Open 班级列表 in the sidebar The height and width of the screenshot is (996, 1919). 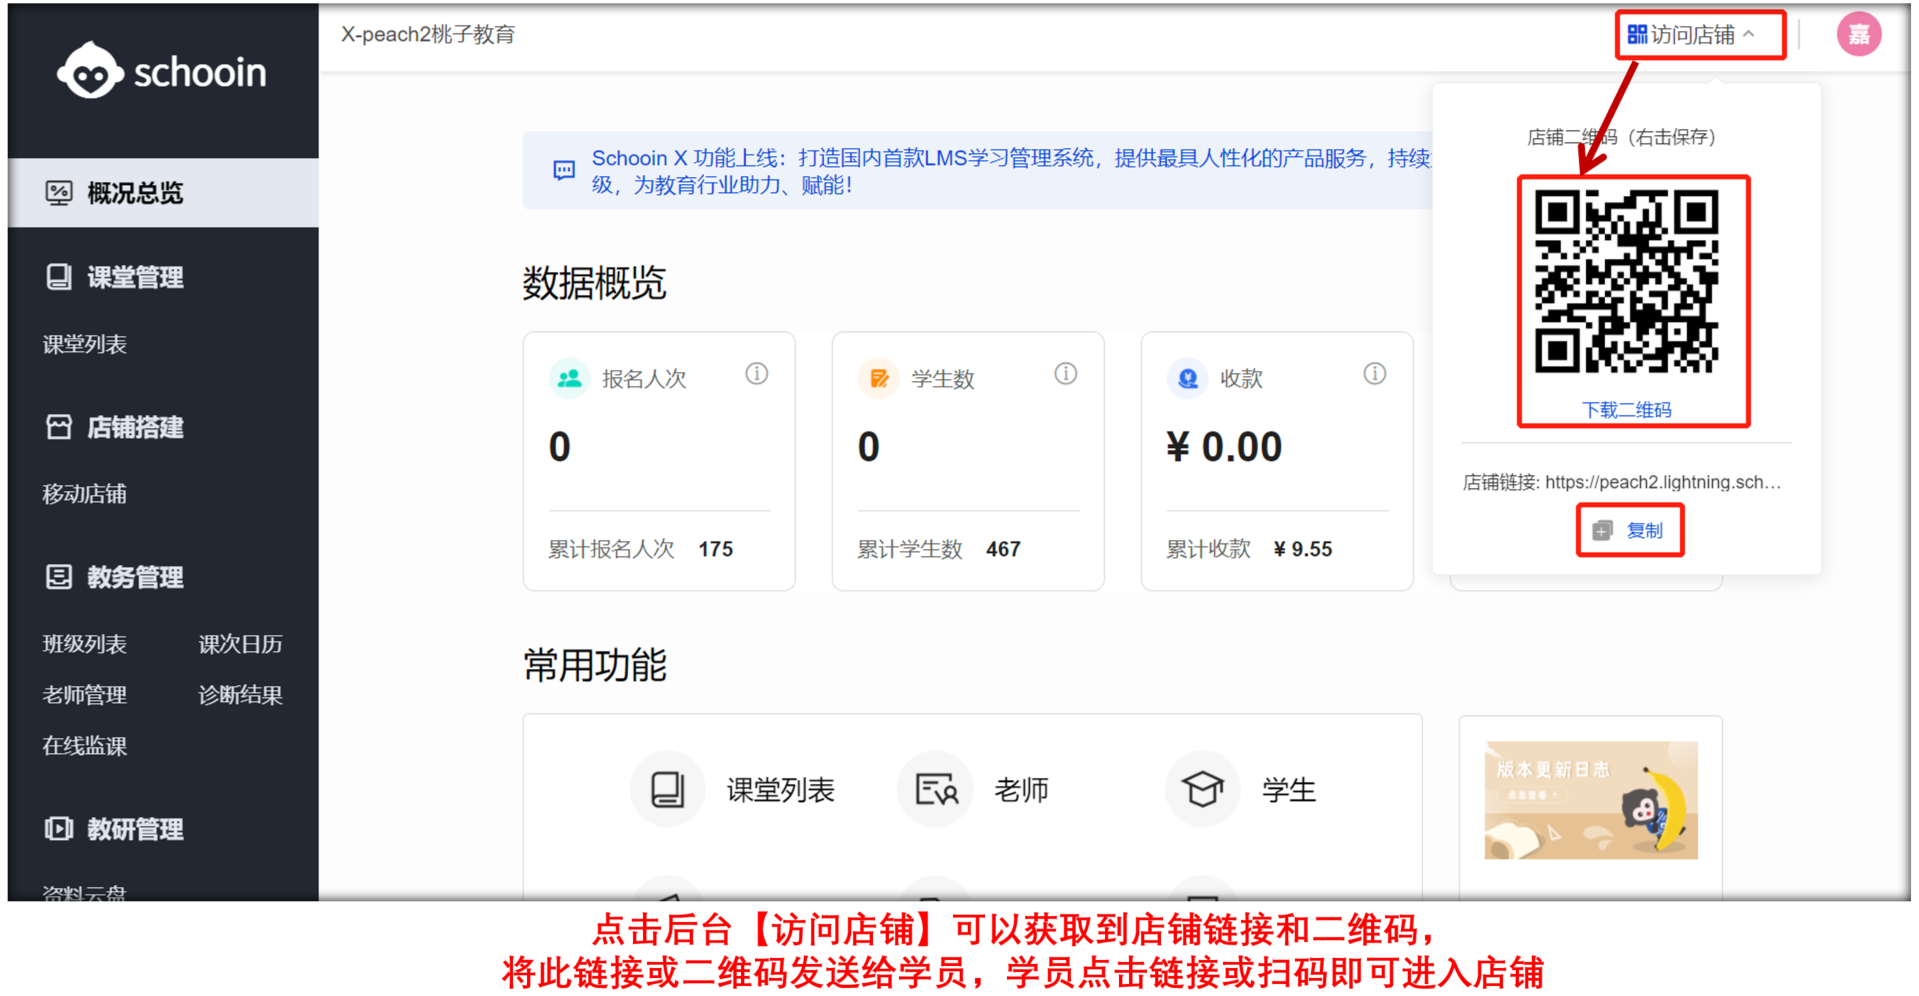pyautogui.click(x=85, y=644)
